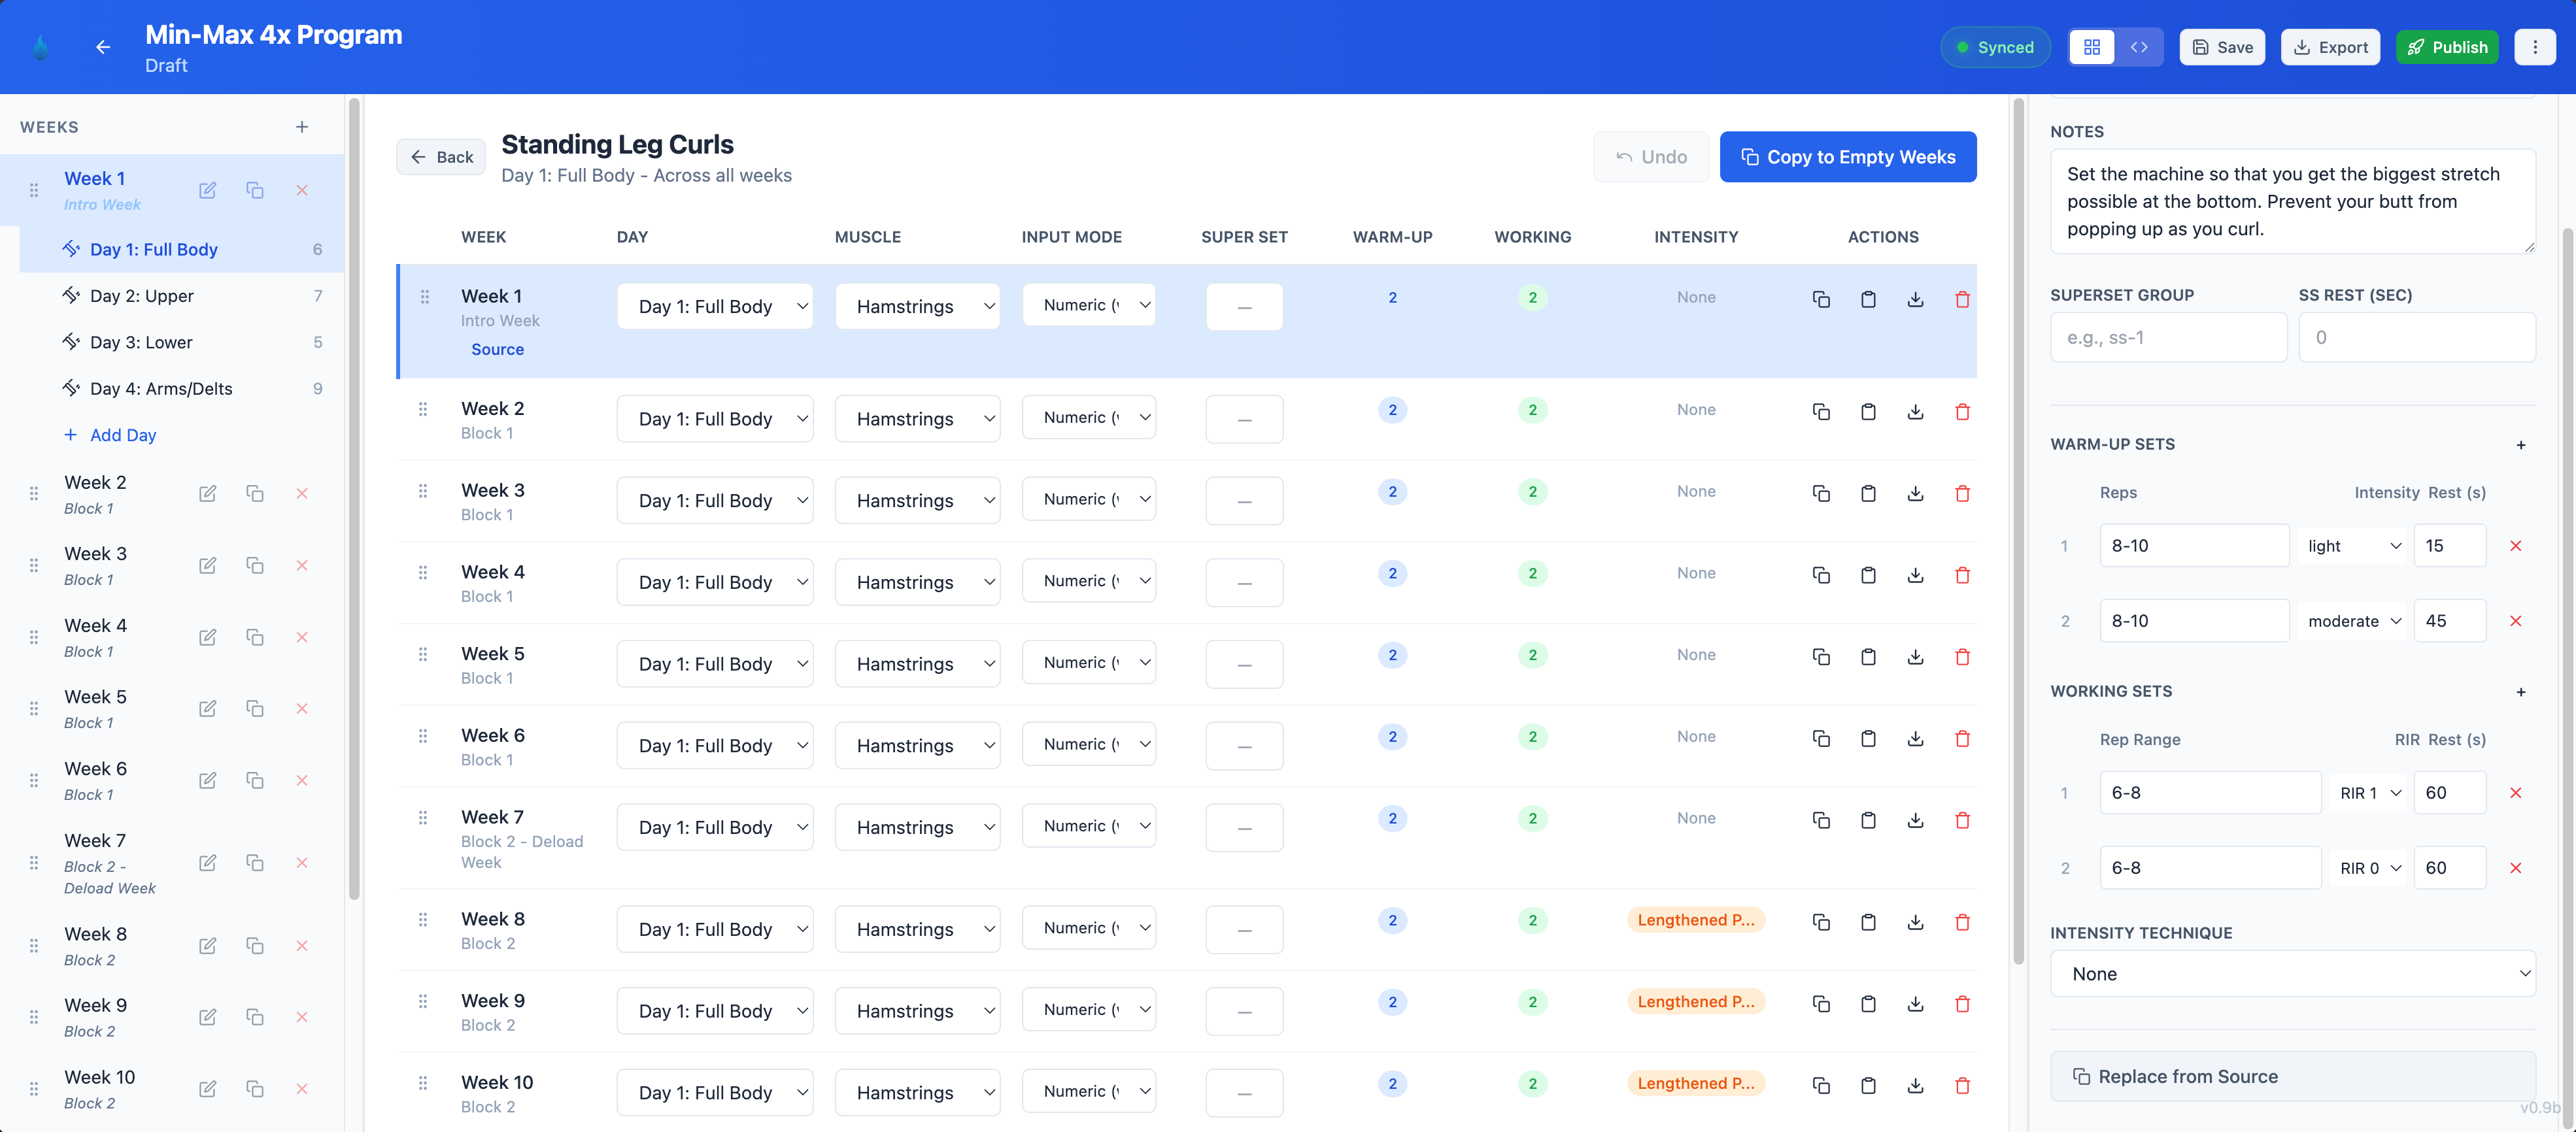Remove working set 2 with red X
The width and height of the screenshot is (2576, 1132).
(x=2516, y=868)
